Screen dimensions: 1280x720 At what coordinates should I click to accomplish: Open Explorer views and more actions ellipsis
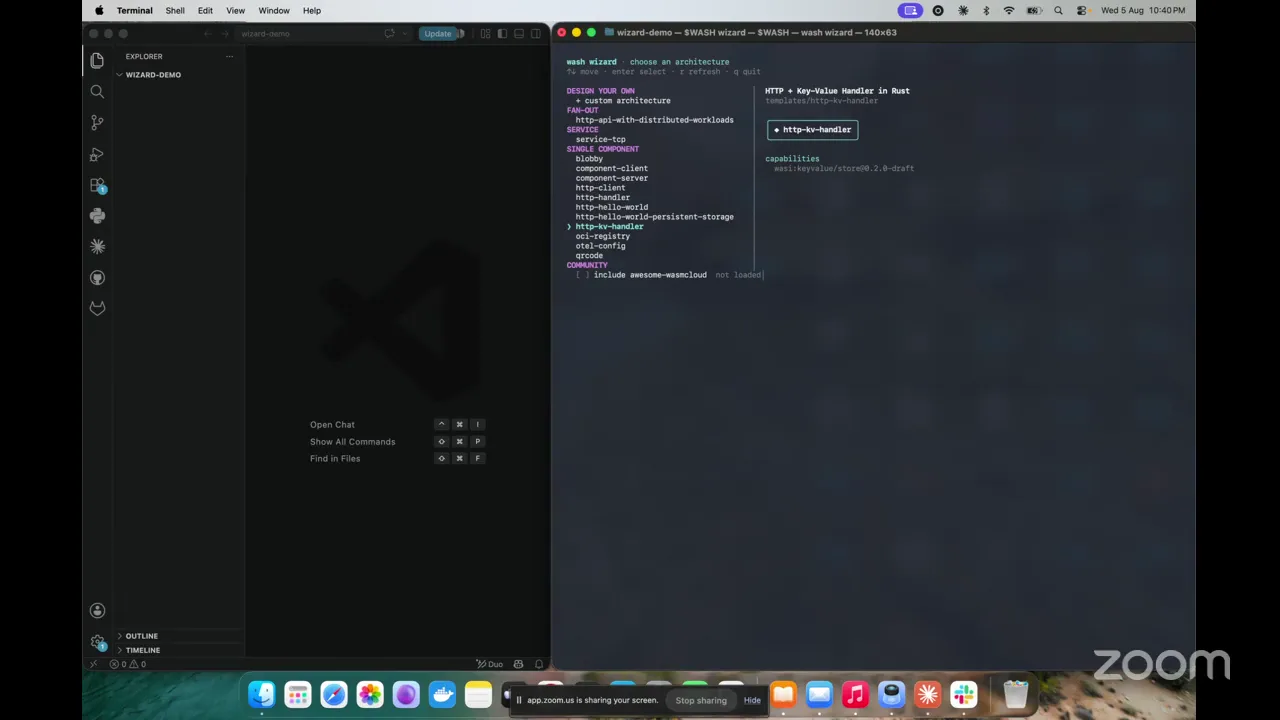tap(229, 56)
